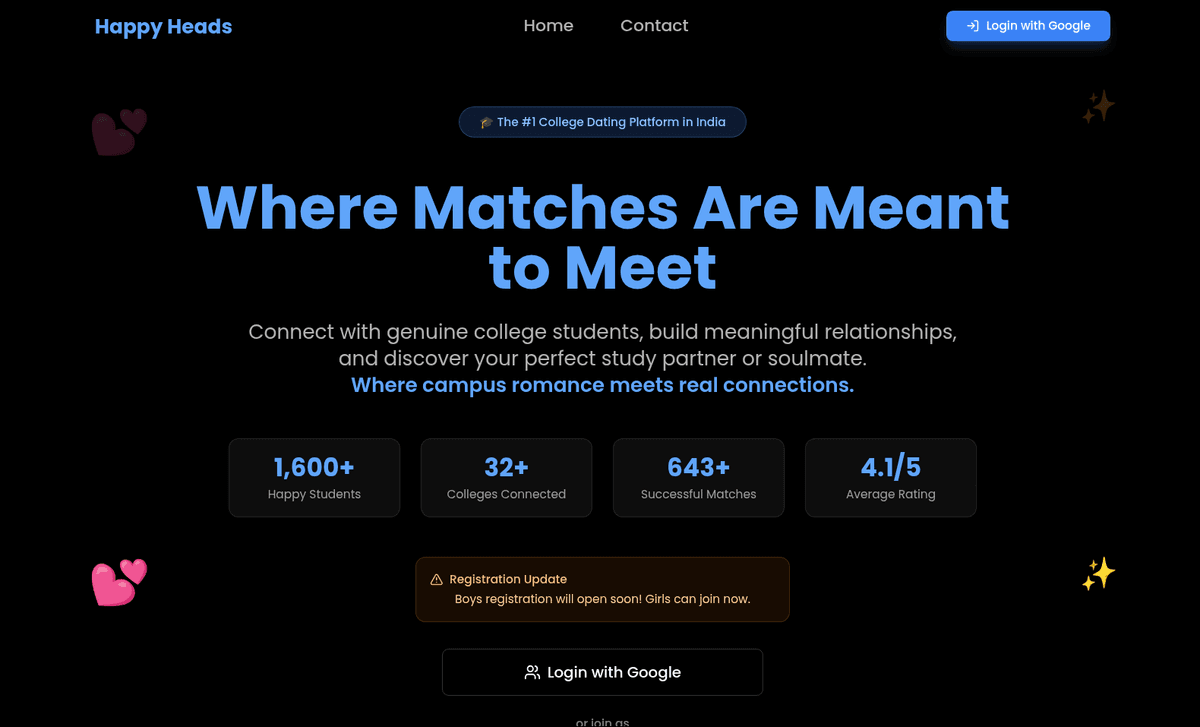This screenshot has width=1200, height=727.
Task: Go to the Home nav item
Action: (x=548, y=26)
